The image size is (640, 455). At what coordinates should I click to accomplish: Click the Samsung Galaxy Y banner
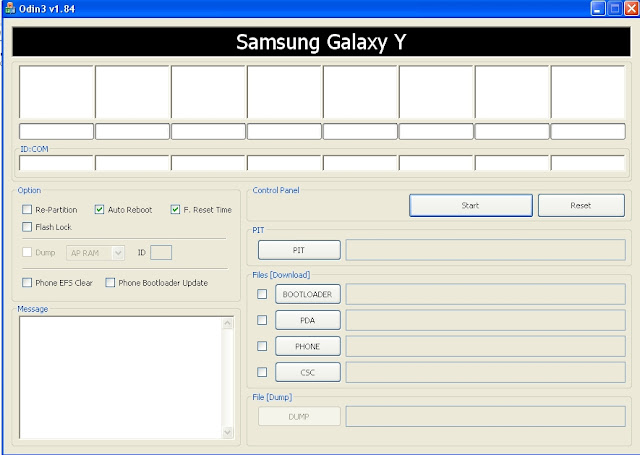(x=321, y=42)
